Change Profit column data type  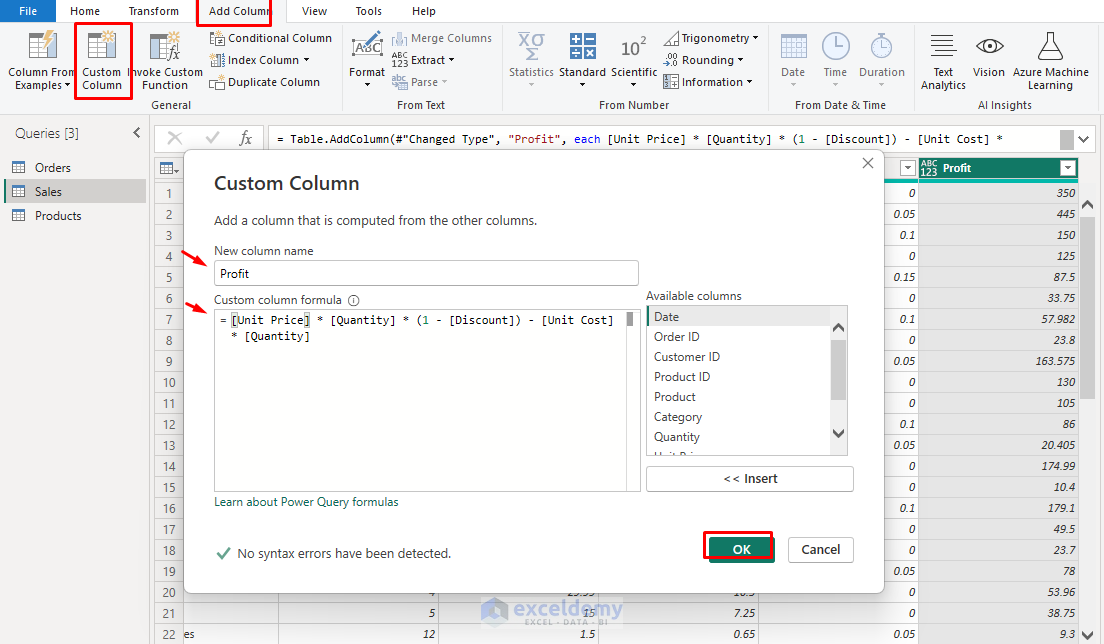tap(929, 168)
